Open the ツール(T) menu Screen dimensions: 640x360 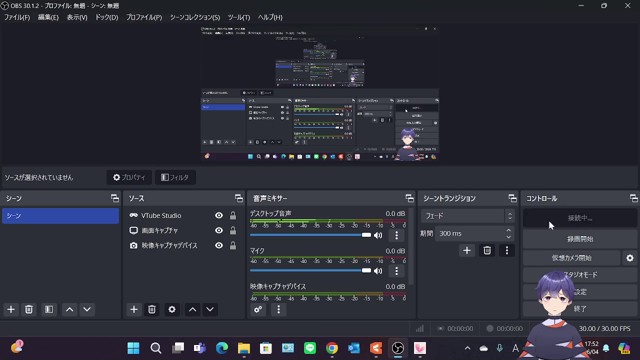[239, 17]
